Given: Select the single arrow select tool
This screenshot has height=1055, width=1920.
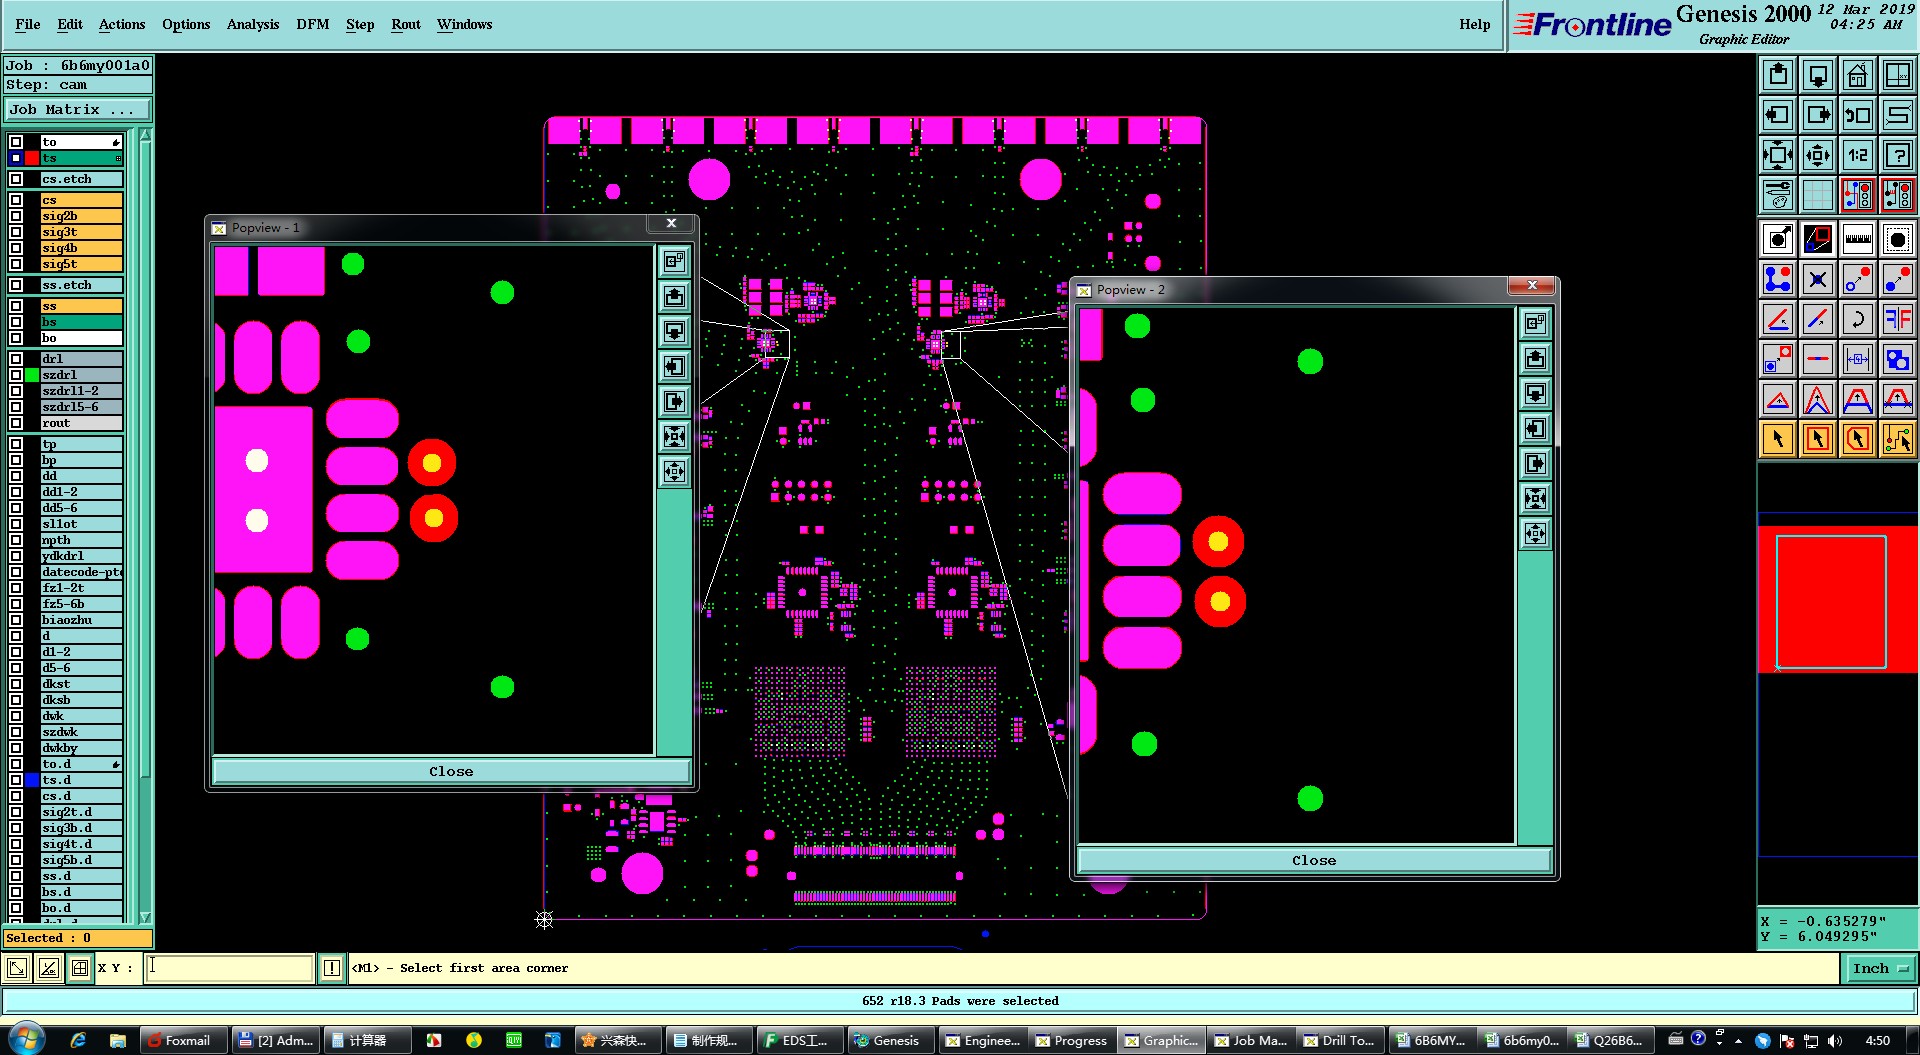Looking at the screenshot, I should (x=1778, y=439).
